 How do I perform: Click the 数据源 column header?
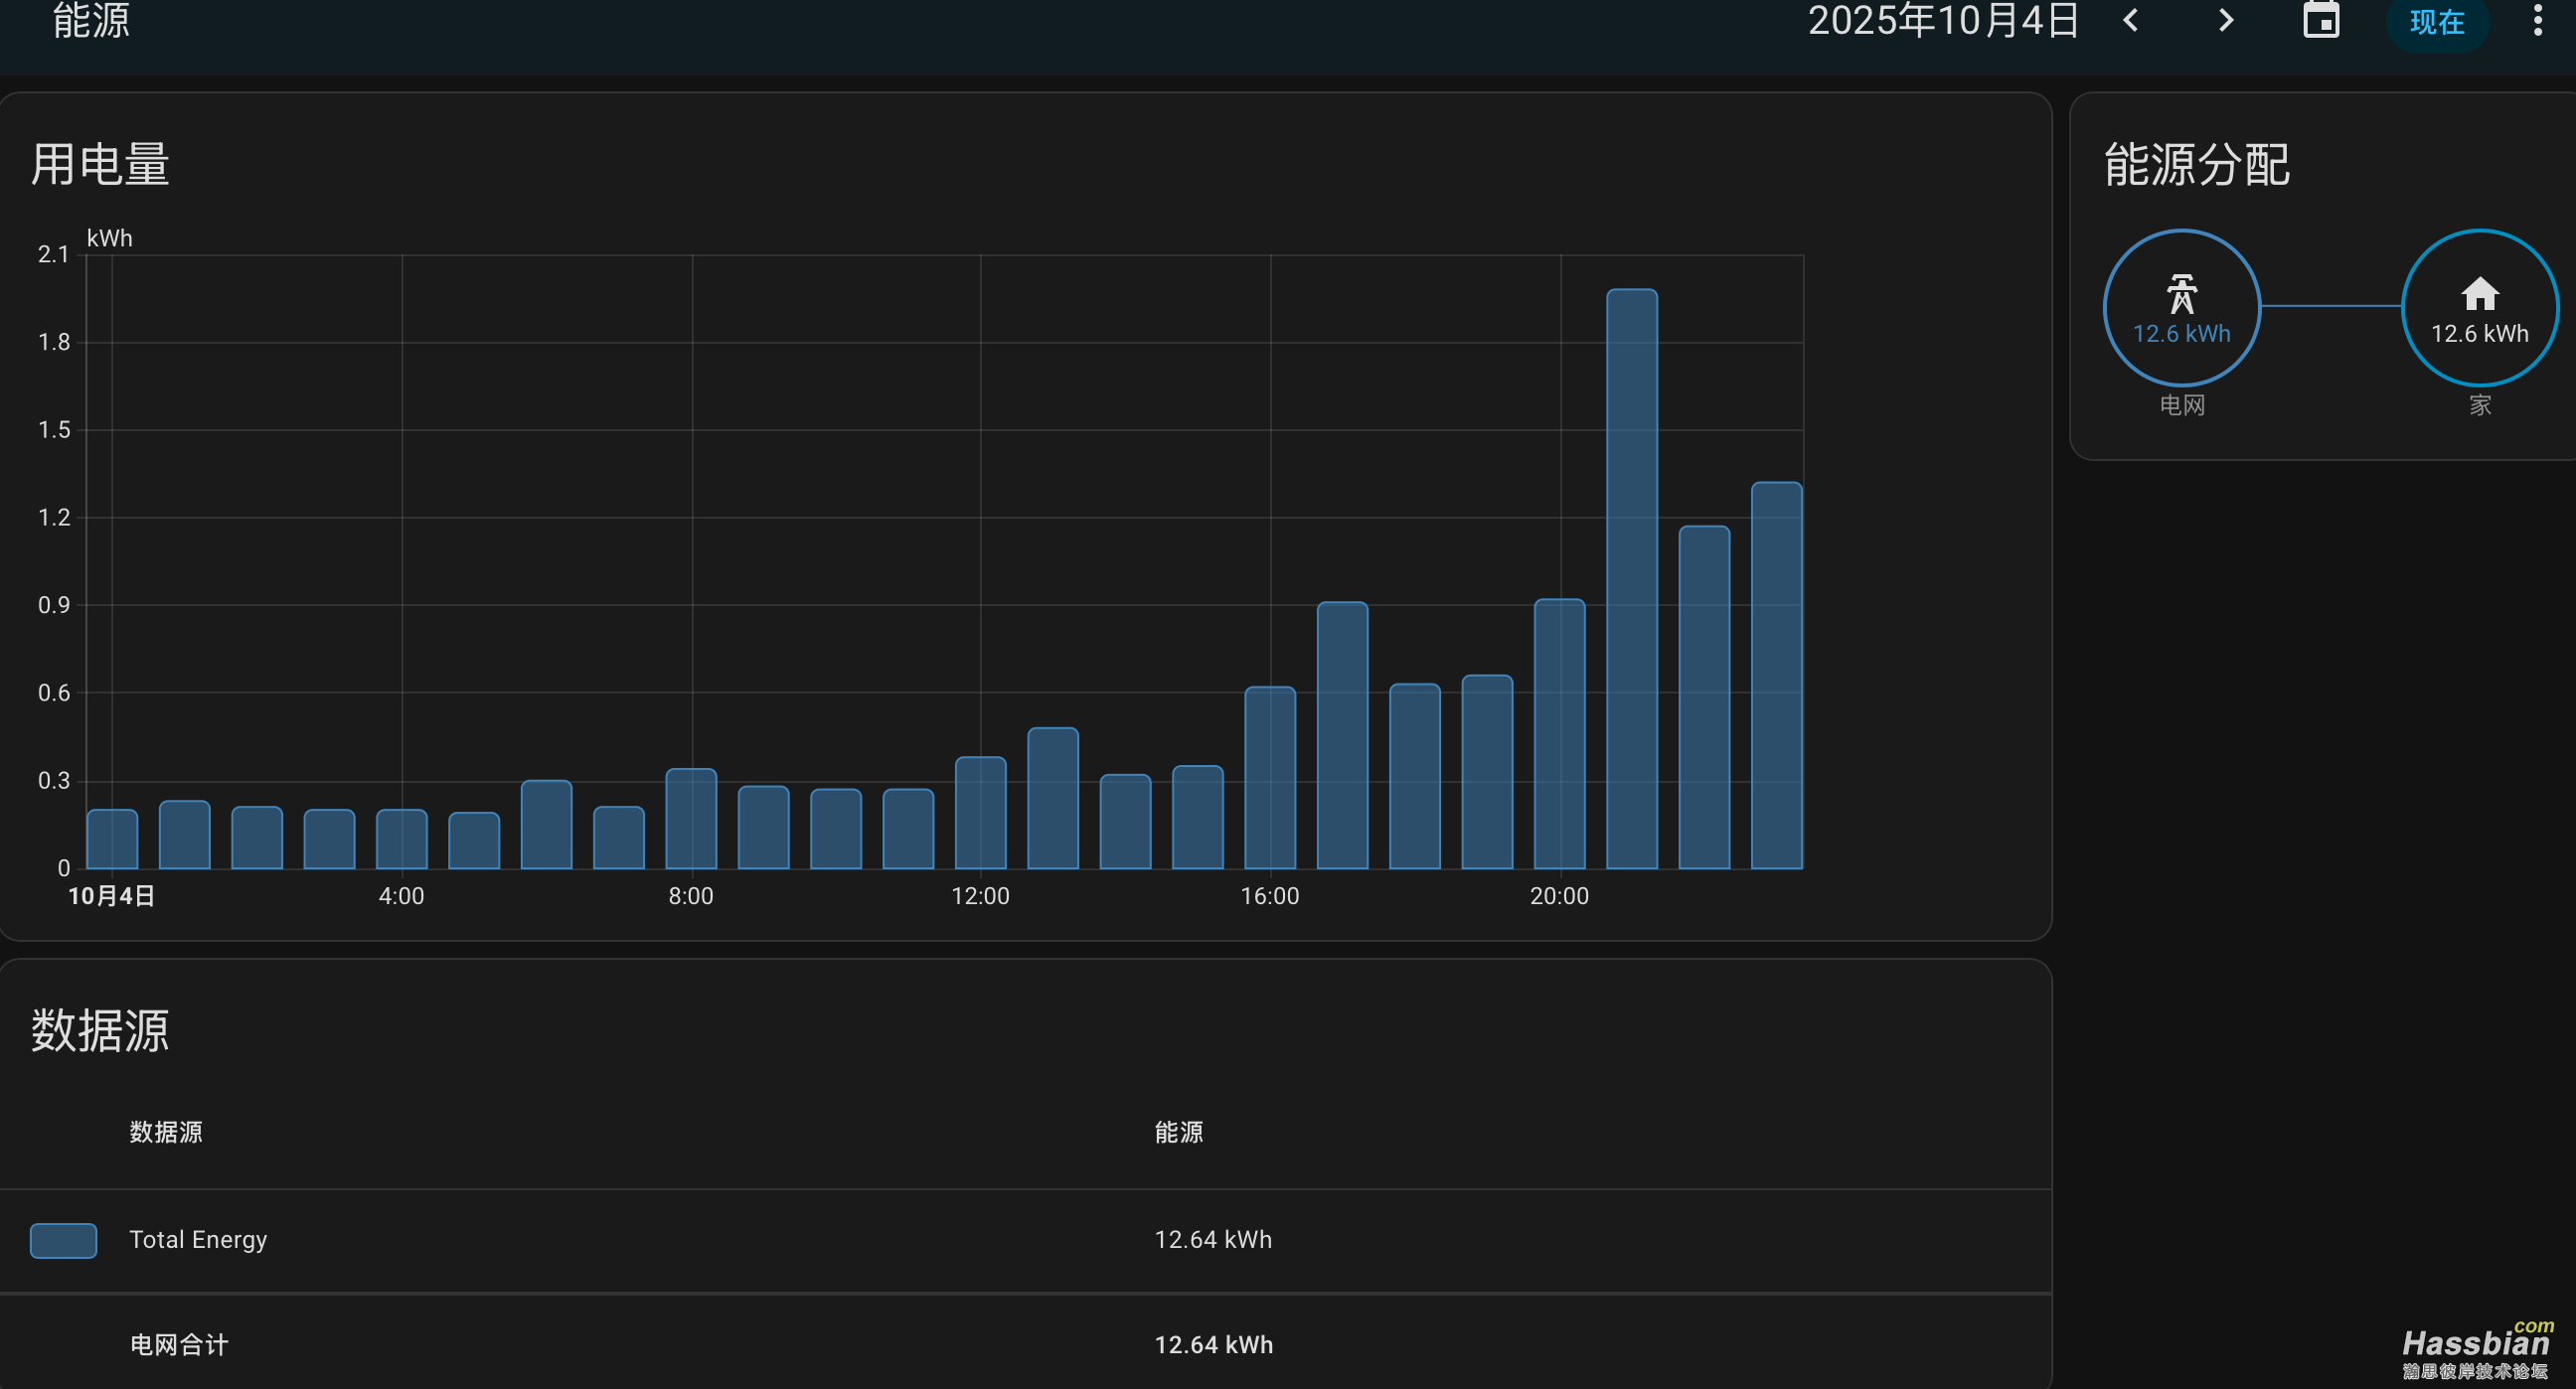point(166,1132)
